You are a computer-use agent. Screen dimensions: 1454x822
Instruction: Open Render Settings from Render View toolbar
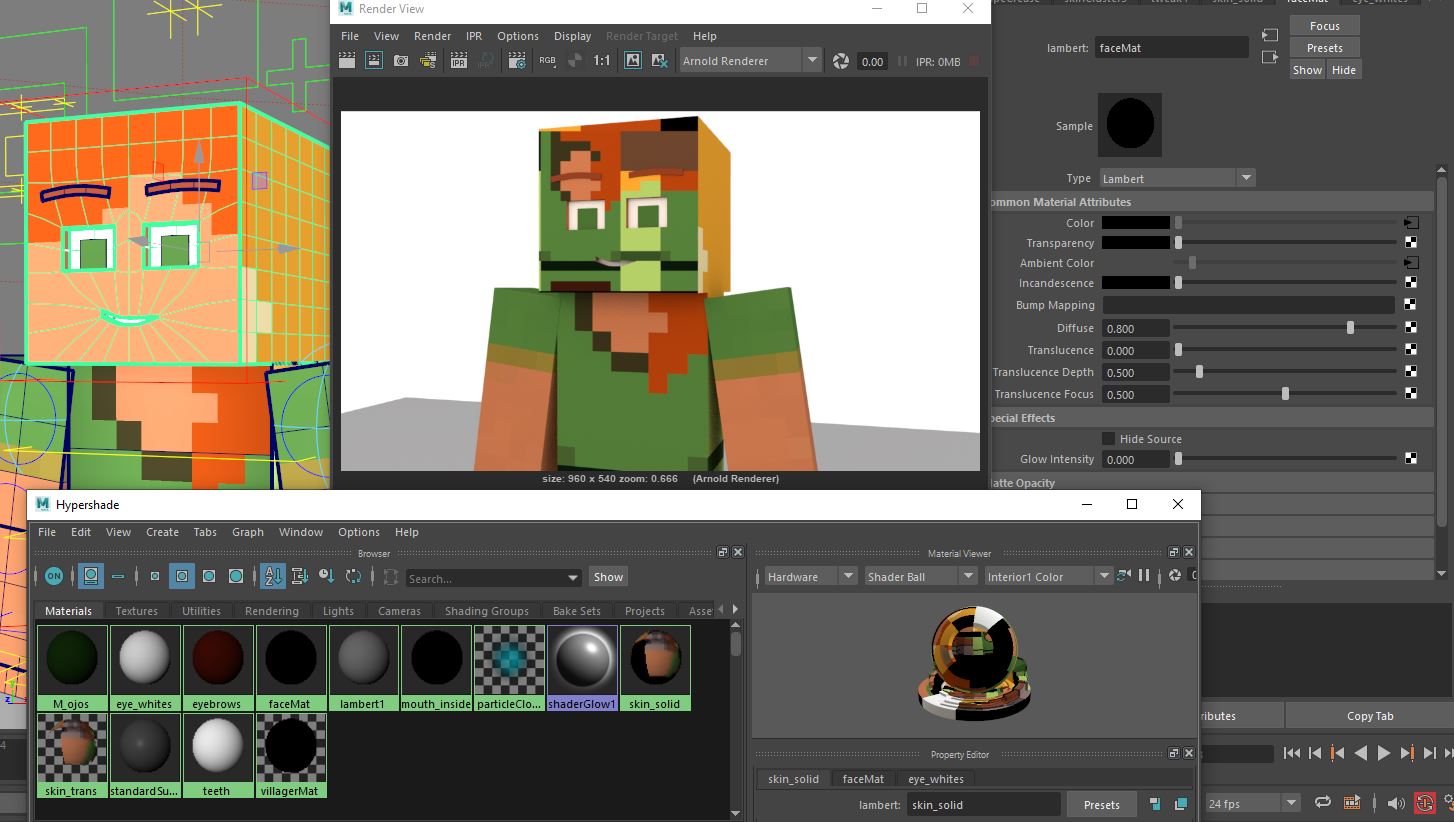(517, 61)
